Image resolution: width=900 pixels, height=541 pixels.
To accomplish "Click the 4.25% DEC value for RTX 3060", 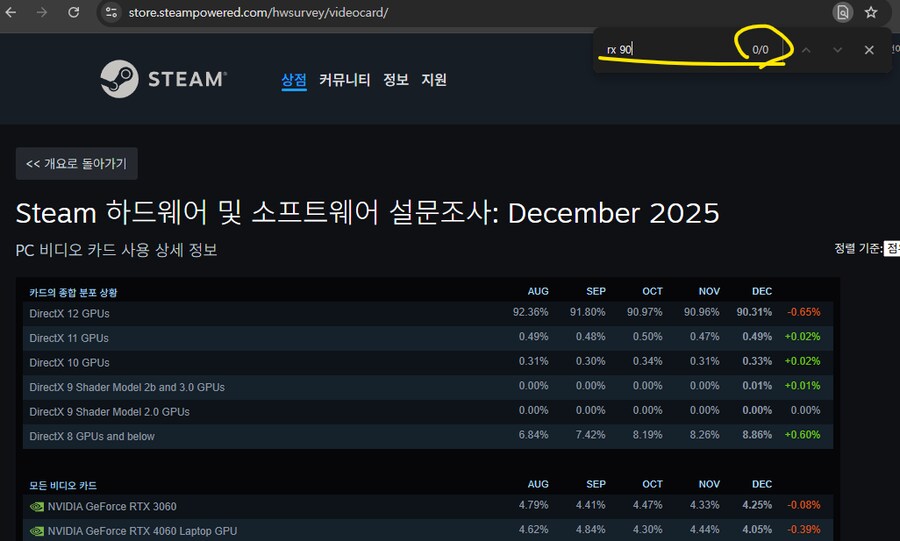I will (x=757, y=505).
